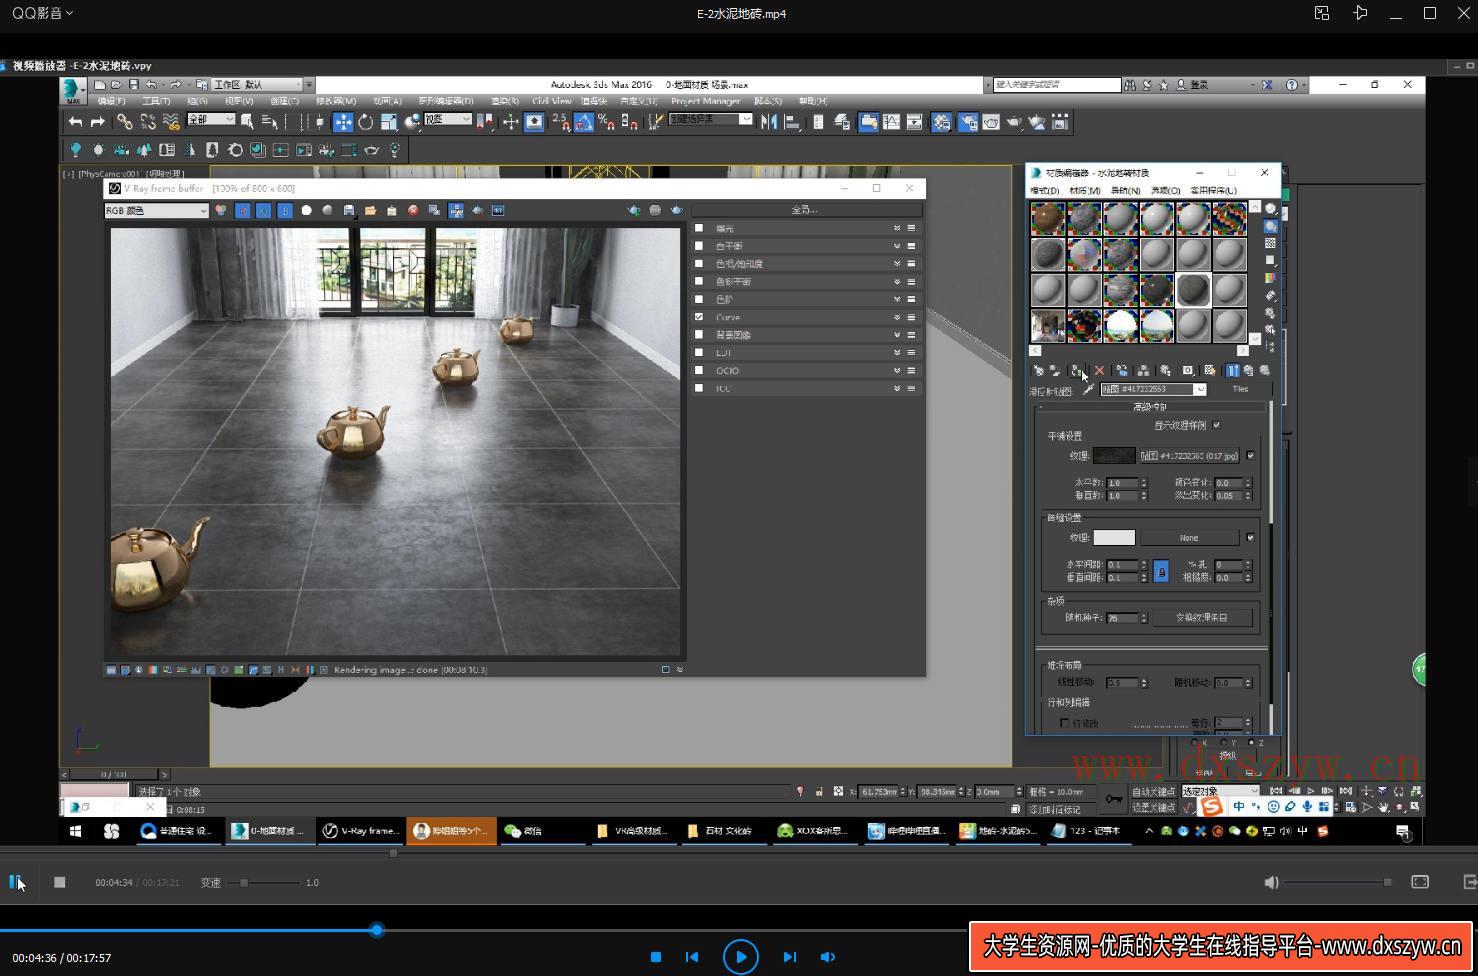Enable the 白平衡 white balance checkbox

tap(699, 246)
